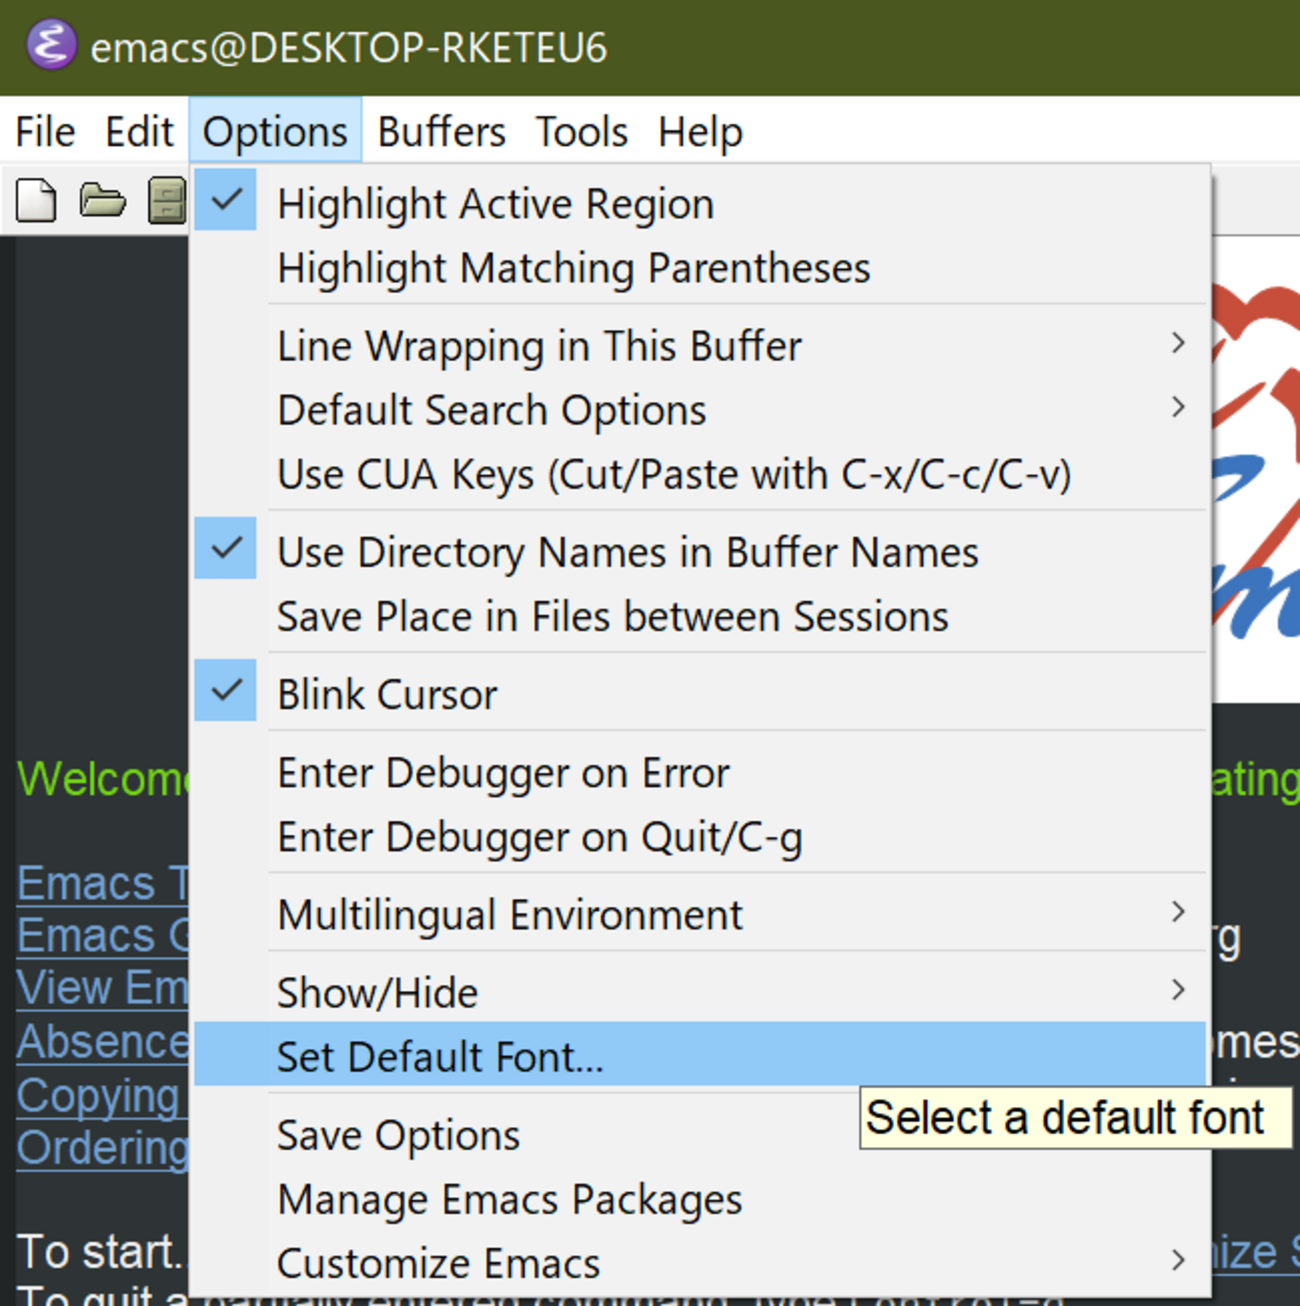
Task: Follow the Emacs T... link on splash screen
Action: pyautogui.click(x=102, y=884)
